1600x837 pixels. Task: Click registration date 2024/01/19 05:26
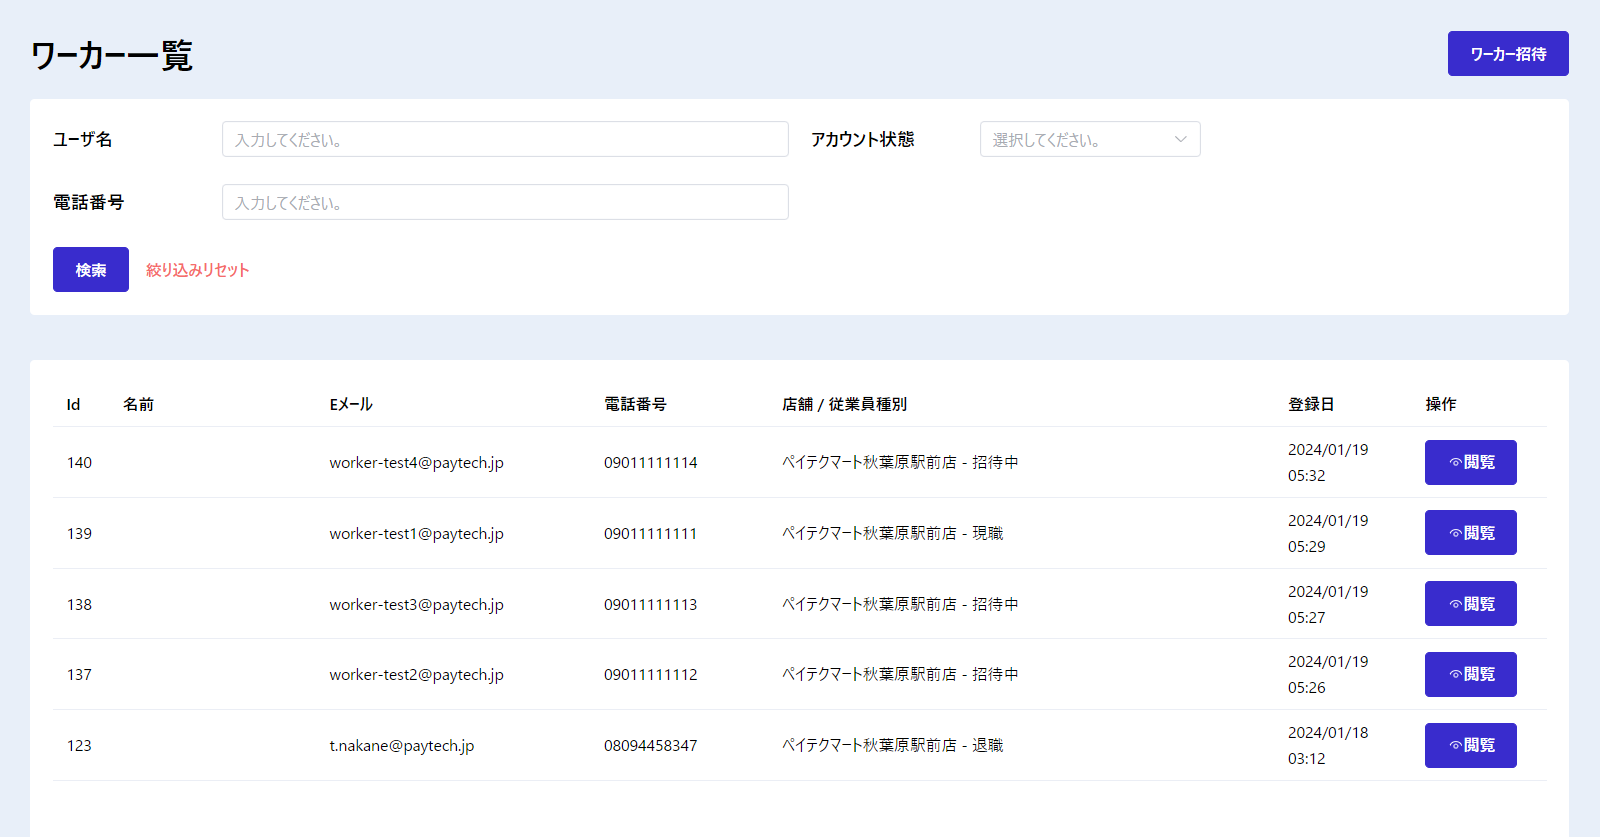point(1328,675)
